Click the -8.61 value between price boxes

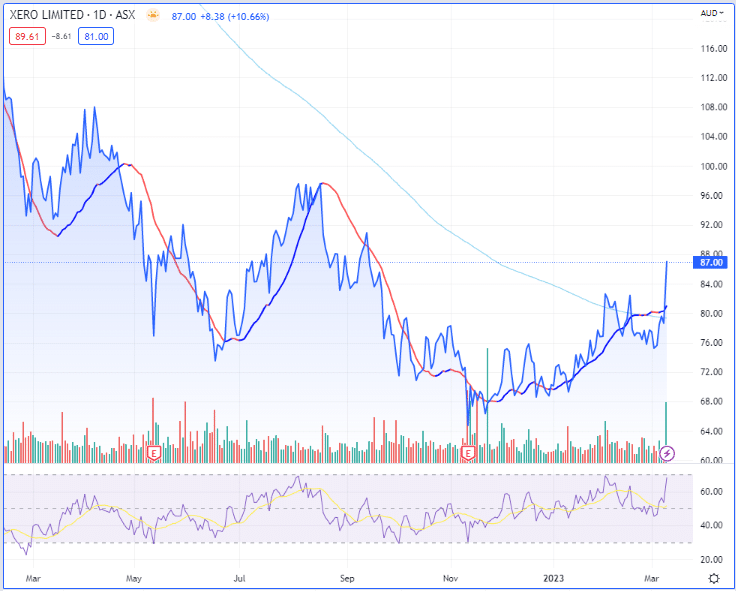(x=62, y=36)
